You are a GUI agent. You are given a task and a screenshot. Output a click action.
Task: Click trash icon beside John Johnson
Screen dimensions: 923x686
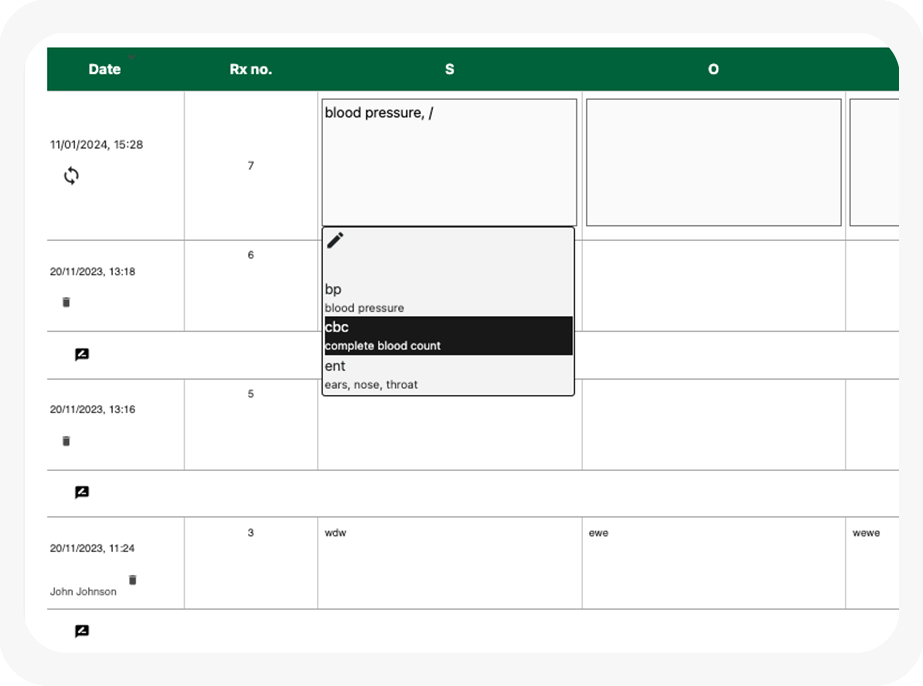(x=132, y=580)
